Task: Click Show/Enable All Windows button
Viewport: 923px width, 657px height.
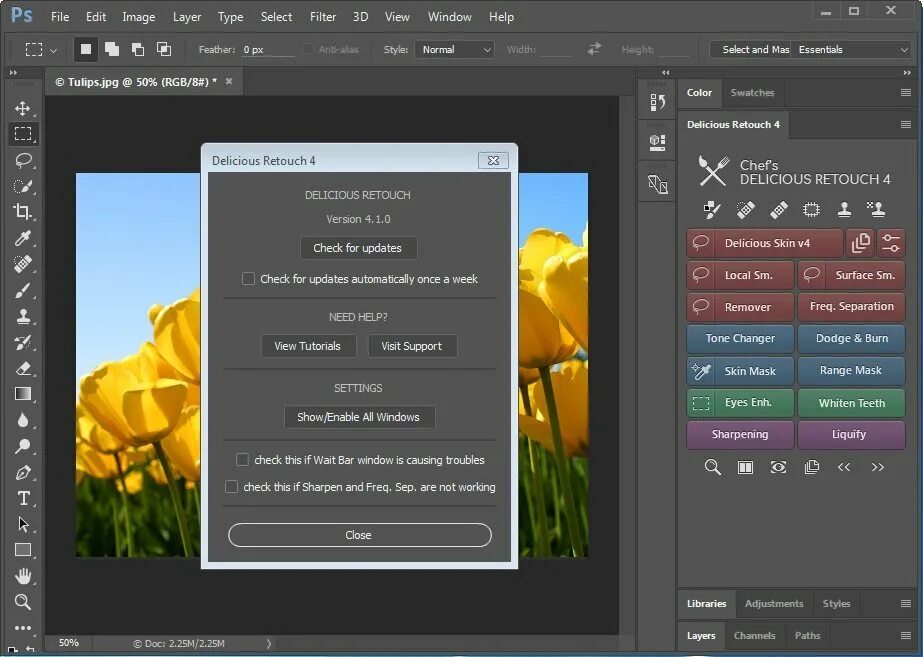Action: [358, 417]
